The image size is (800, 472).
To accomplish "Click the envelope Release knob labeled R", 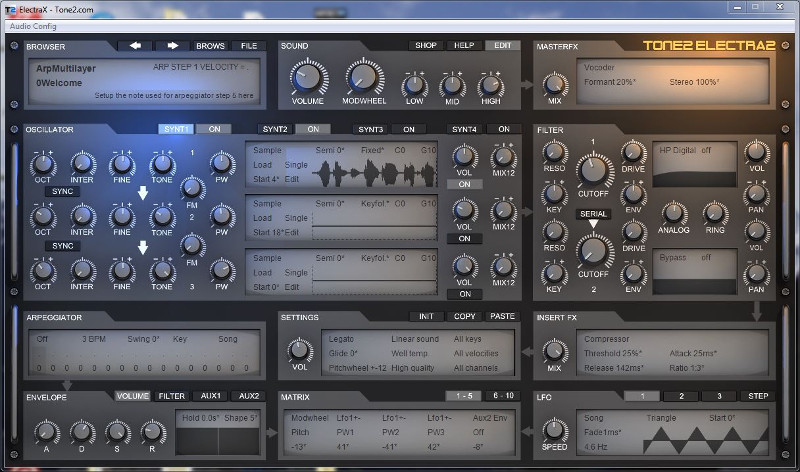I will (152, 432).
